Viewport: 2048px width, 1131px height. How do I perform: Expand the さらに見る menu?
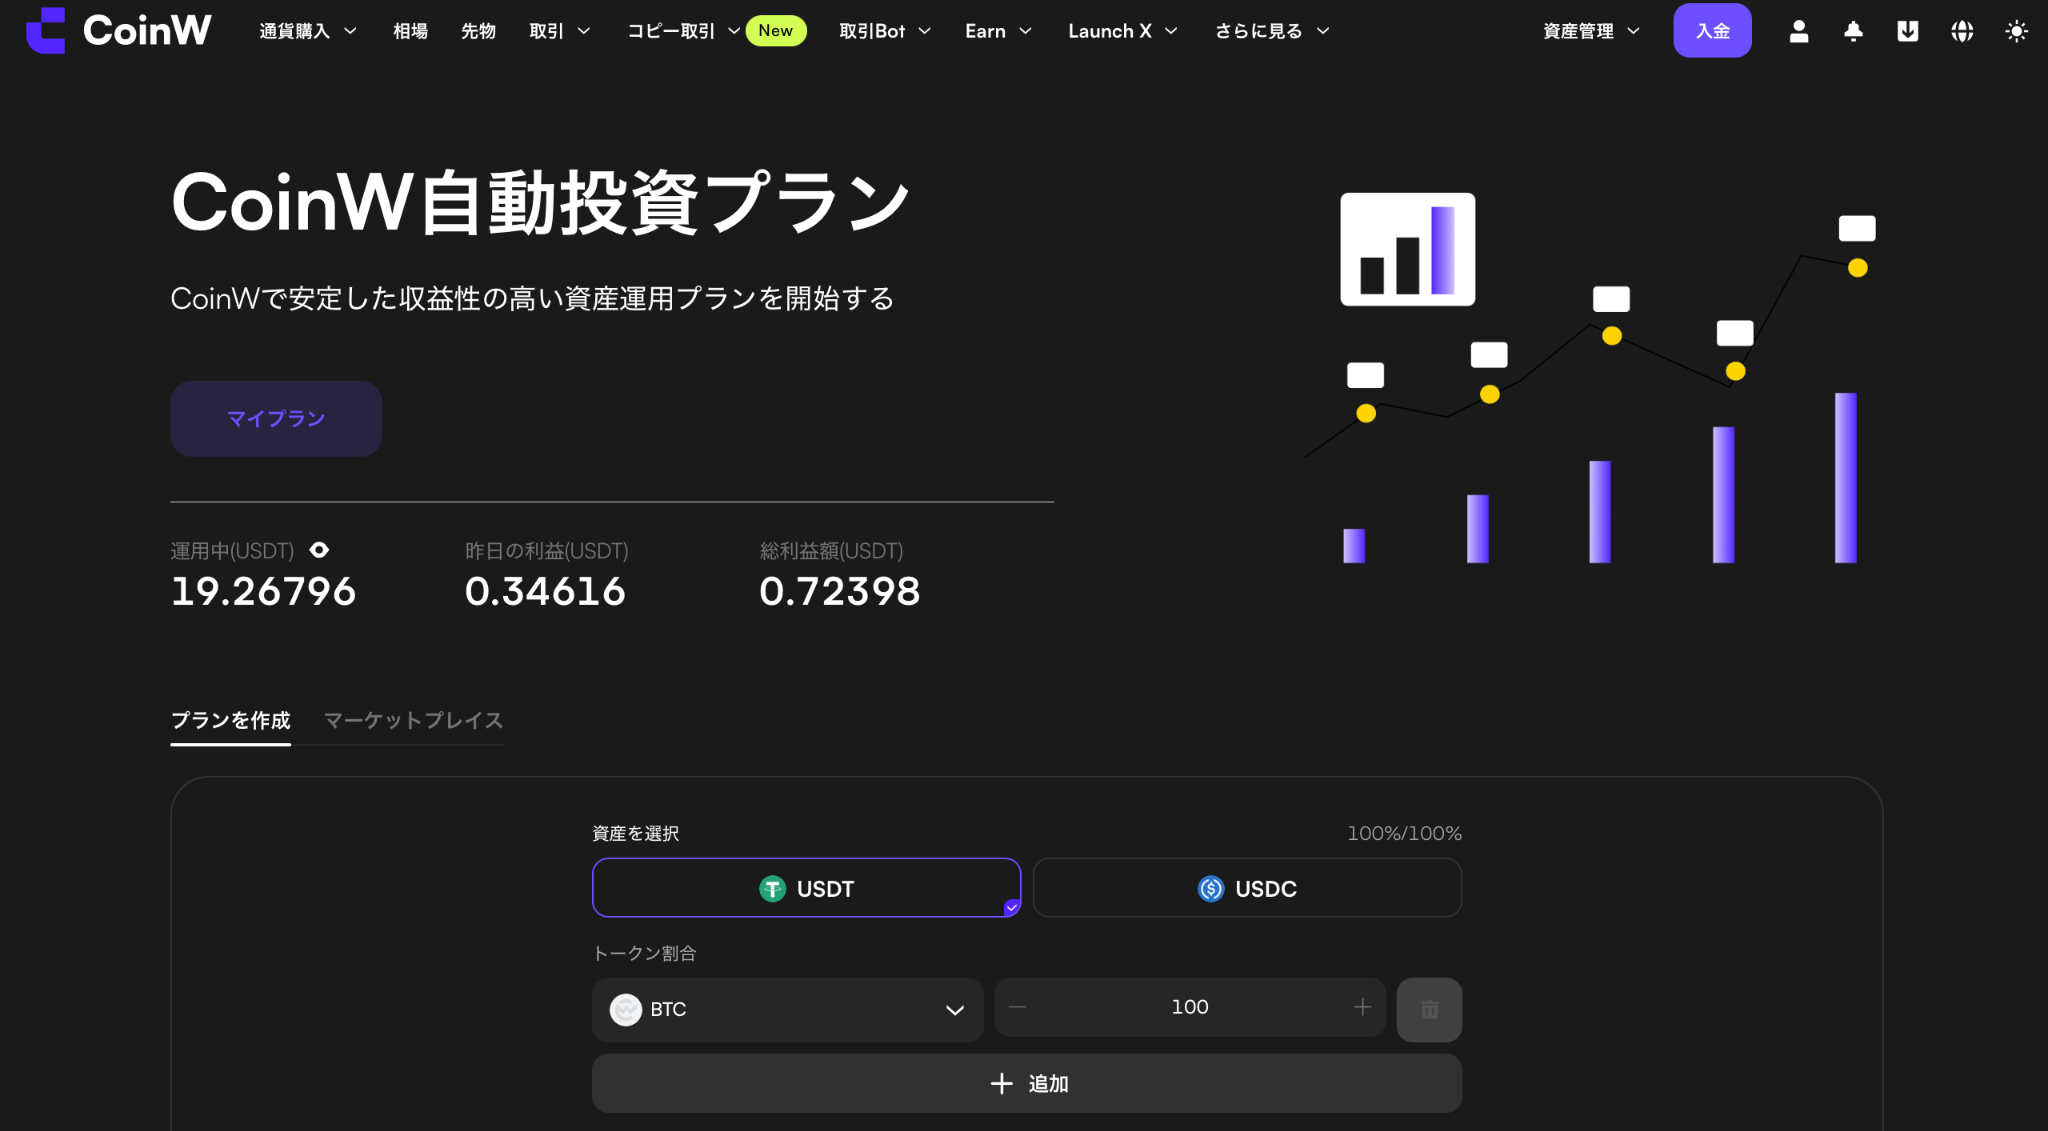1272,31
